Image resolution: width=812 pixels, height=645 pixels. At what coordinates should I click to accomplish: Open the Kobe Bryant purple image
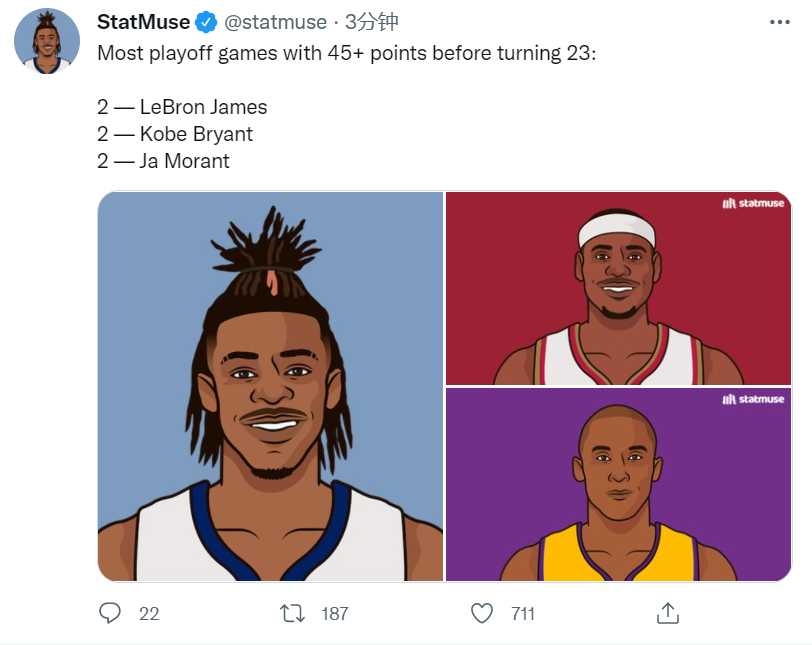pos(618,485)
